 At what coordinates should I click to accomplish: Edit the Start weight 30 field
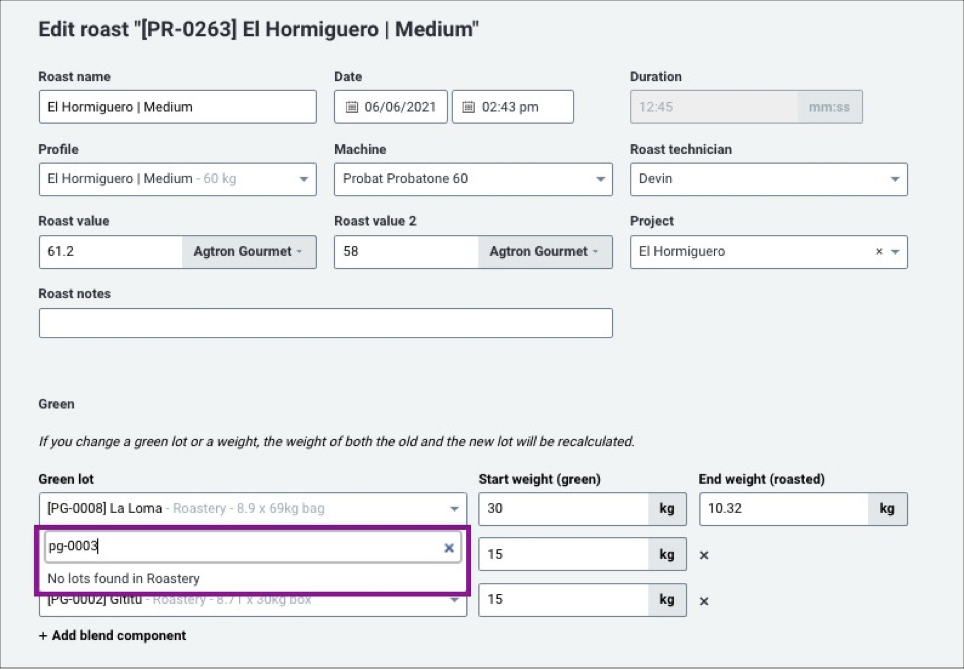(564, 509)
